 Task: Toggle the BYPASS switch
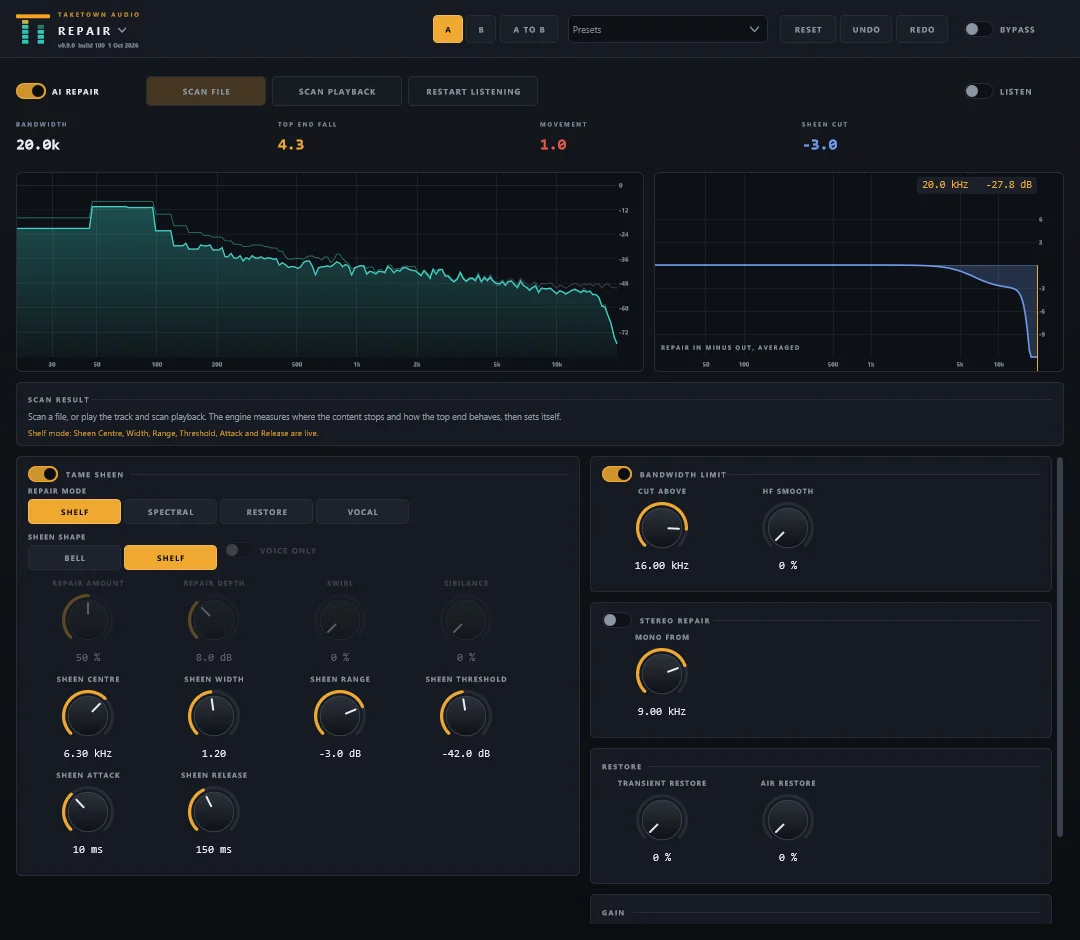pyautogui.click(x=977, y=29)
